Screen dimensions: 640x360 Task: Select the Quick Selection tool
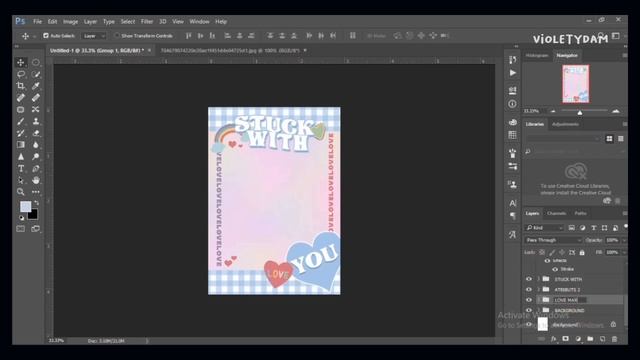coord(36,74)
